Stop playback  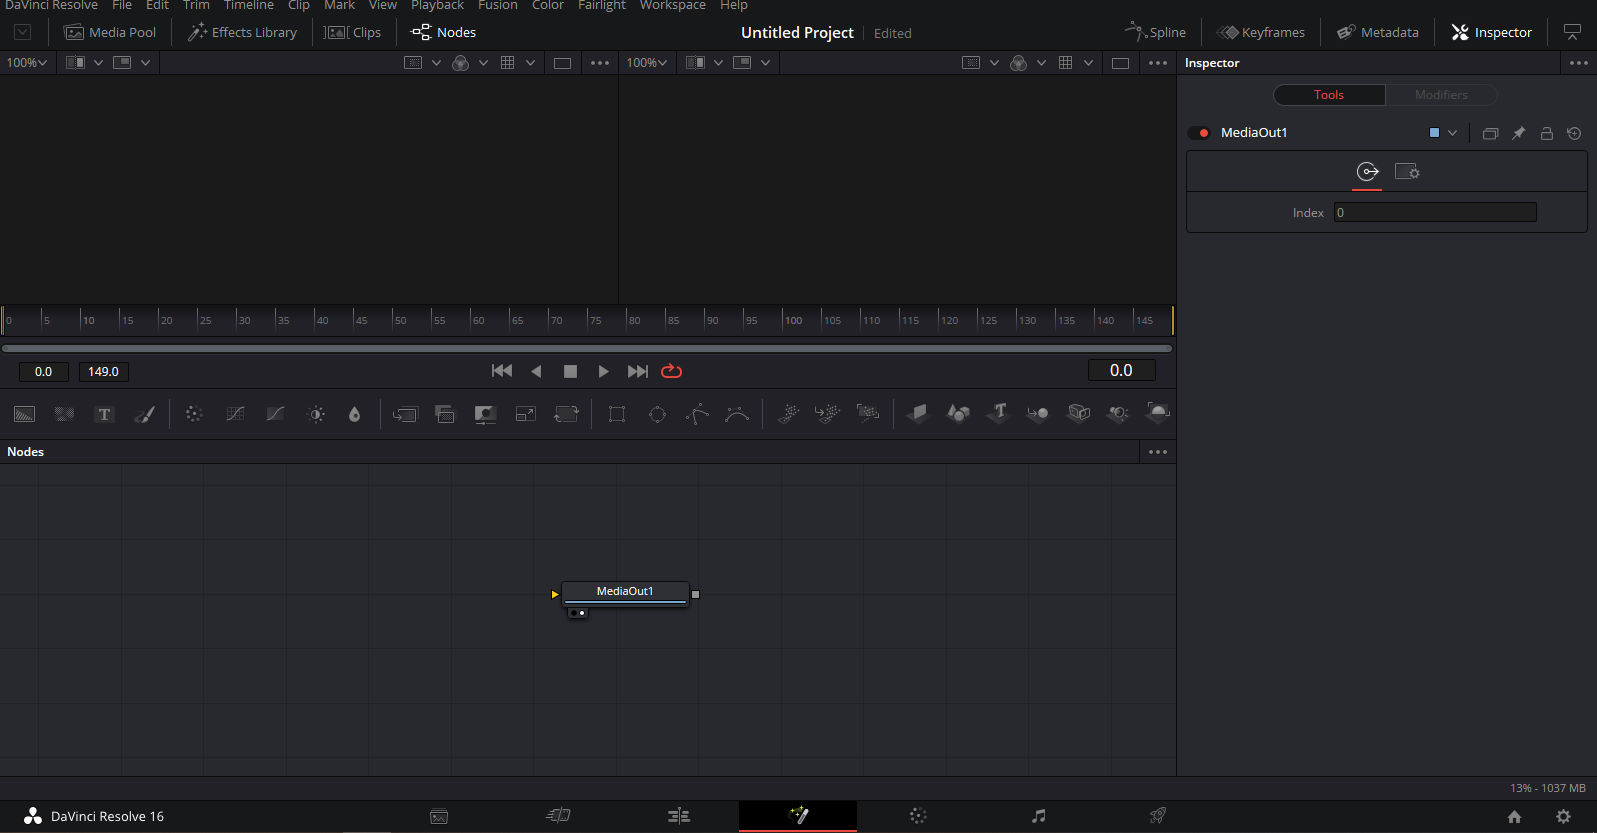point(570,371)
